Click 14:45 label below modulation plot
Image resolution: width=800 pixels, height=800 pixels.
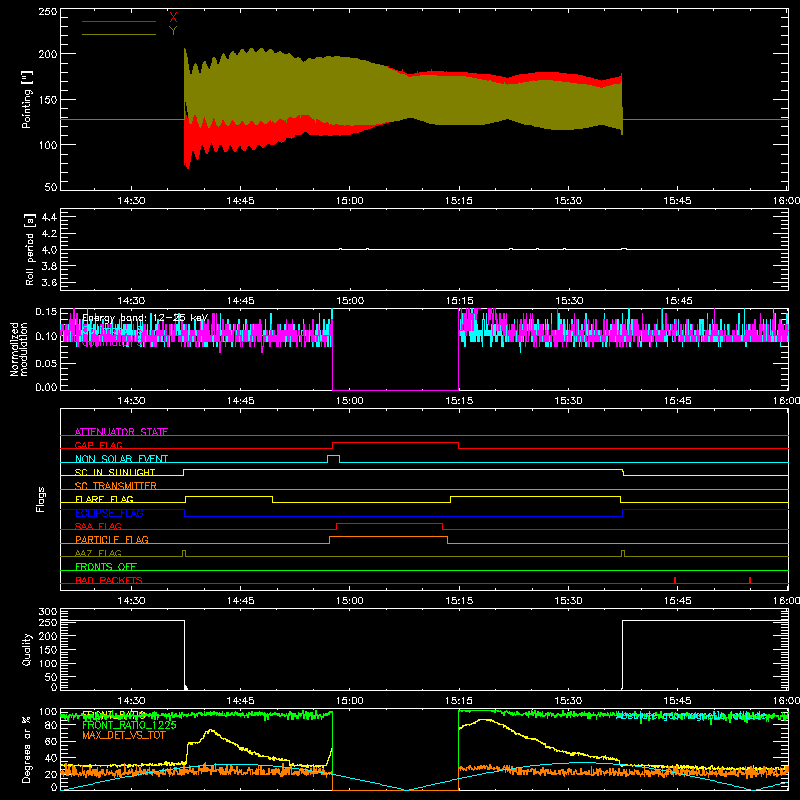240,401
